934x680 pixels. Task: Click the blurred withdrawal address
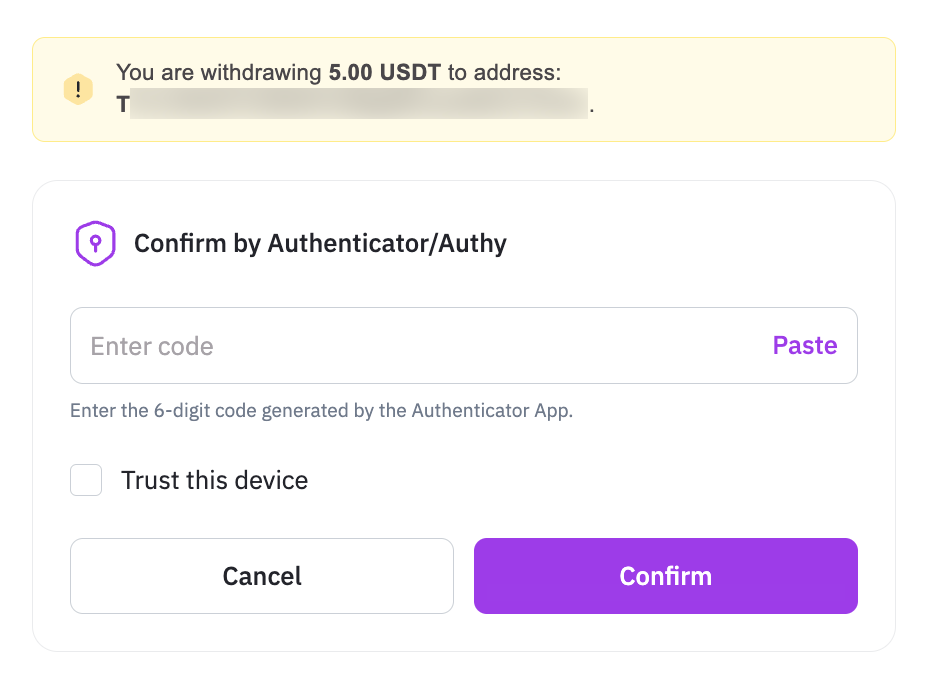360,104
